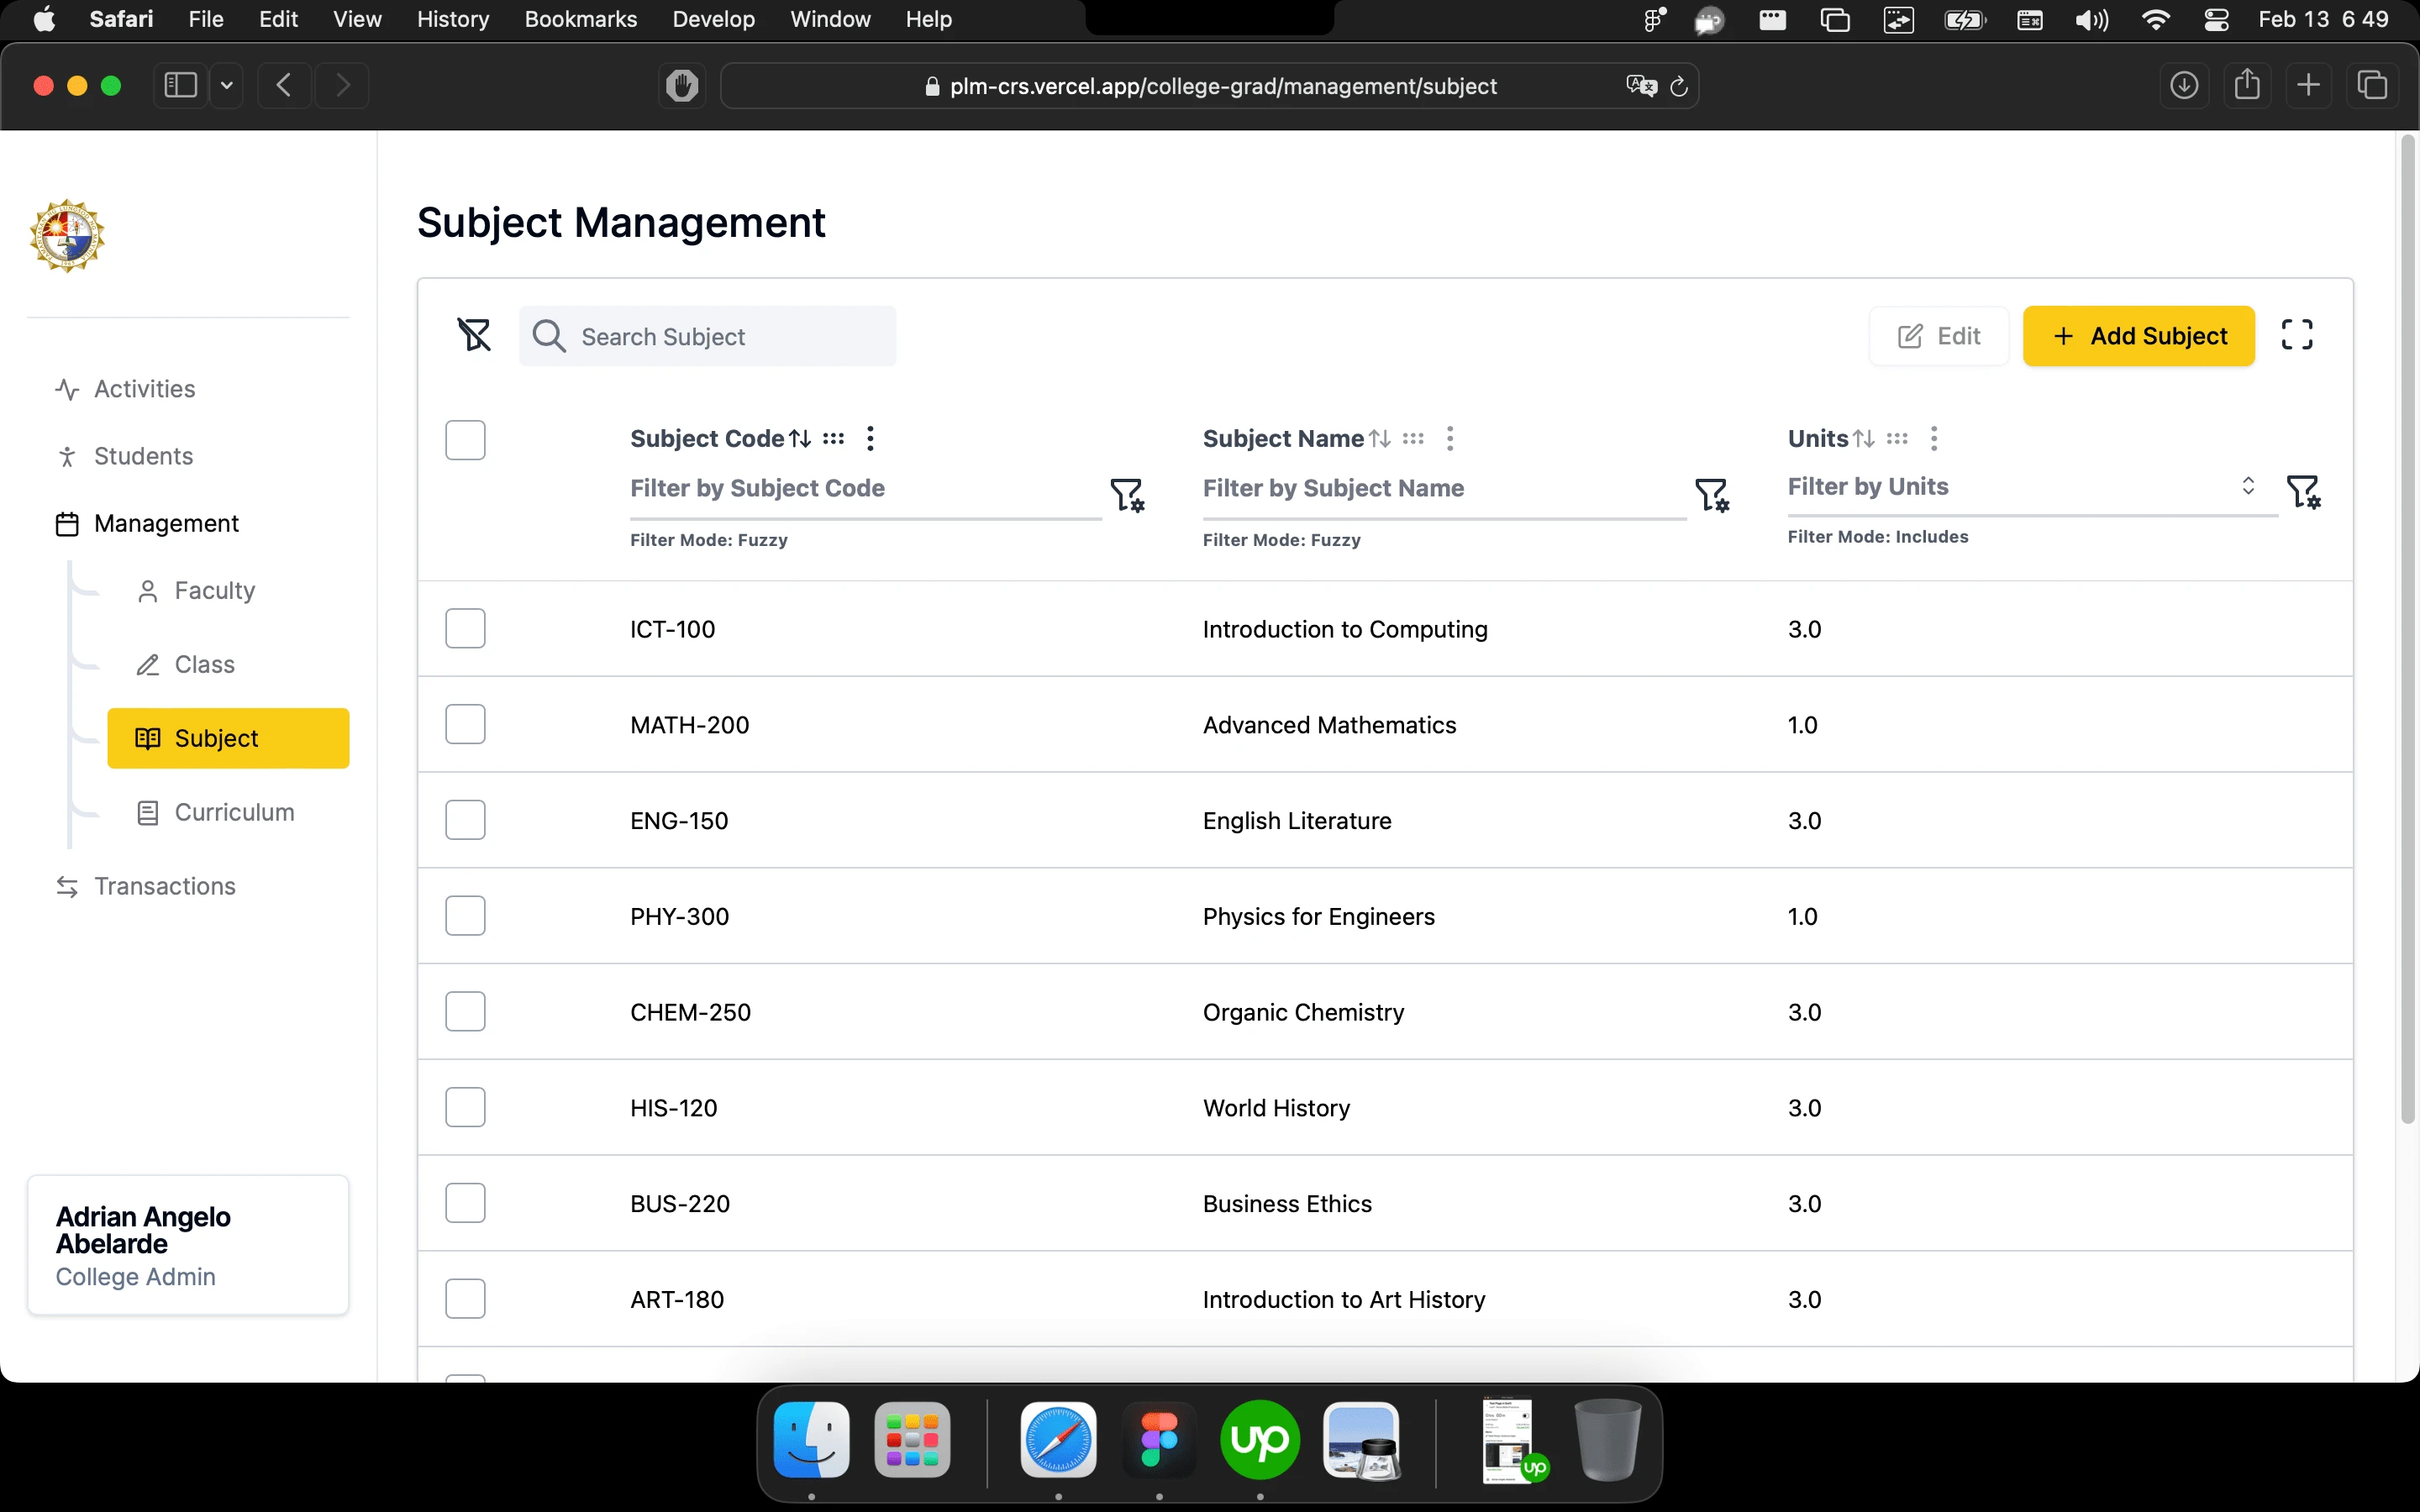Screen dimensions: 2420x1512
Task: Open Adrian Angelo Abelarde profile card
Action: click(x=188, y=1245)
